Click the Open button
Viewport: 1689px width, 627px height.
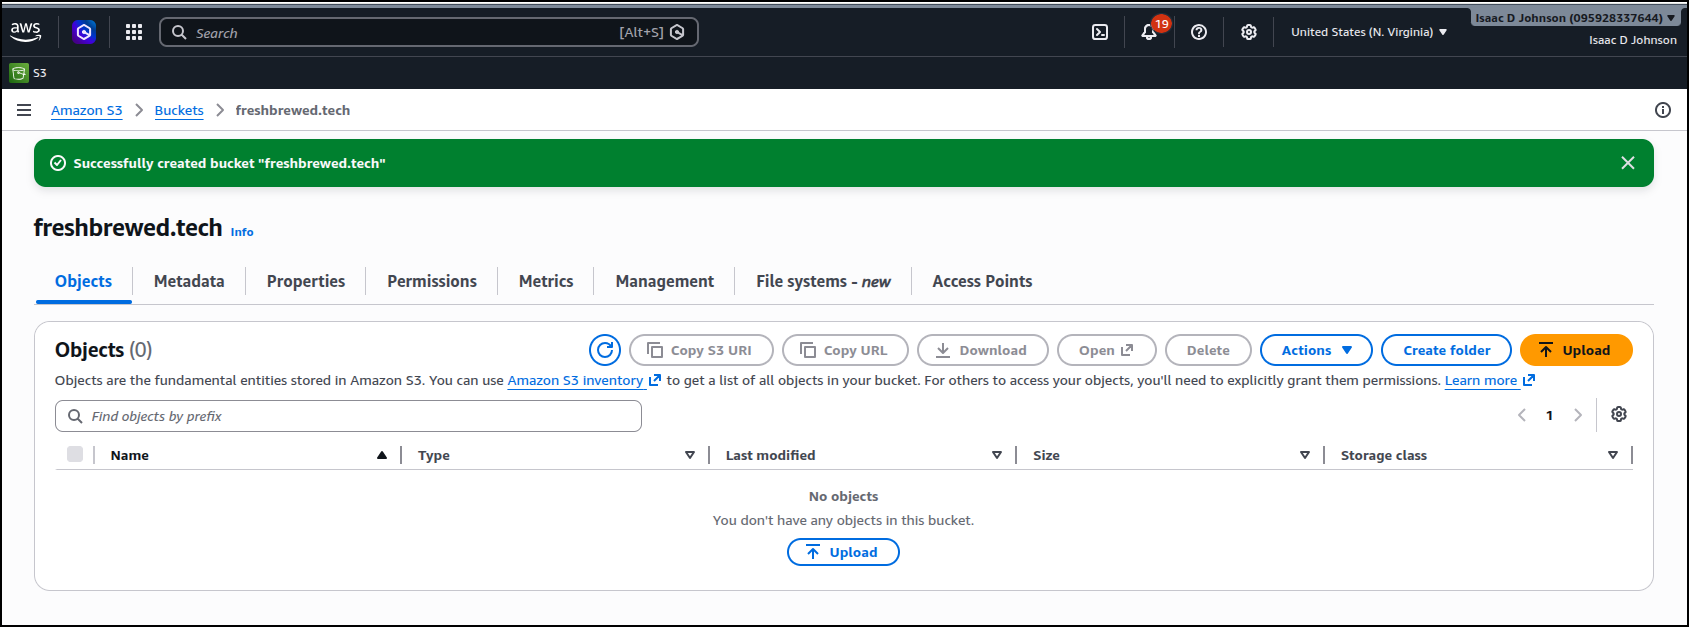[1106, 350]
